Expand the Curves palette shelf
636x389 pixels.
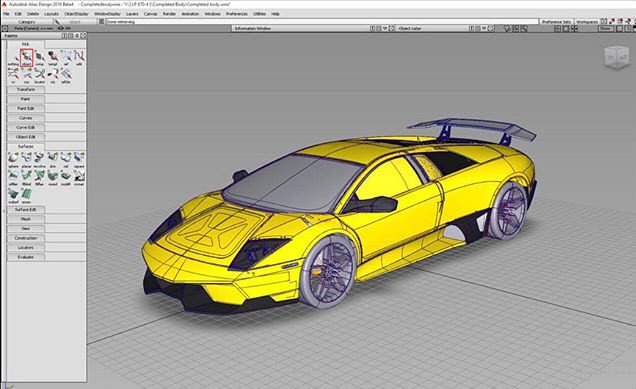pyautogui.click(x=26, y=118)
